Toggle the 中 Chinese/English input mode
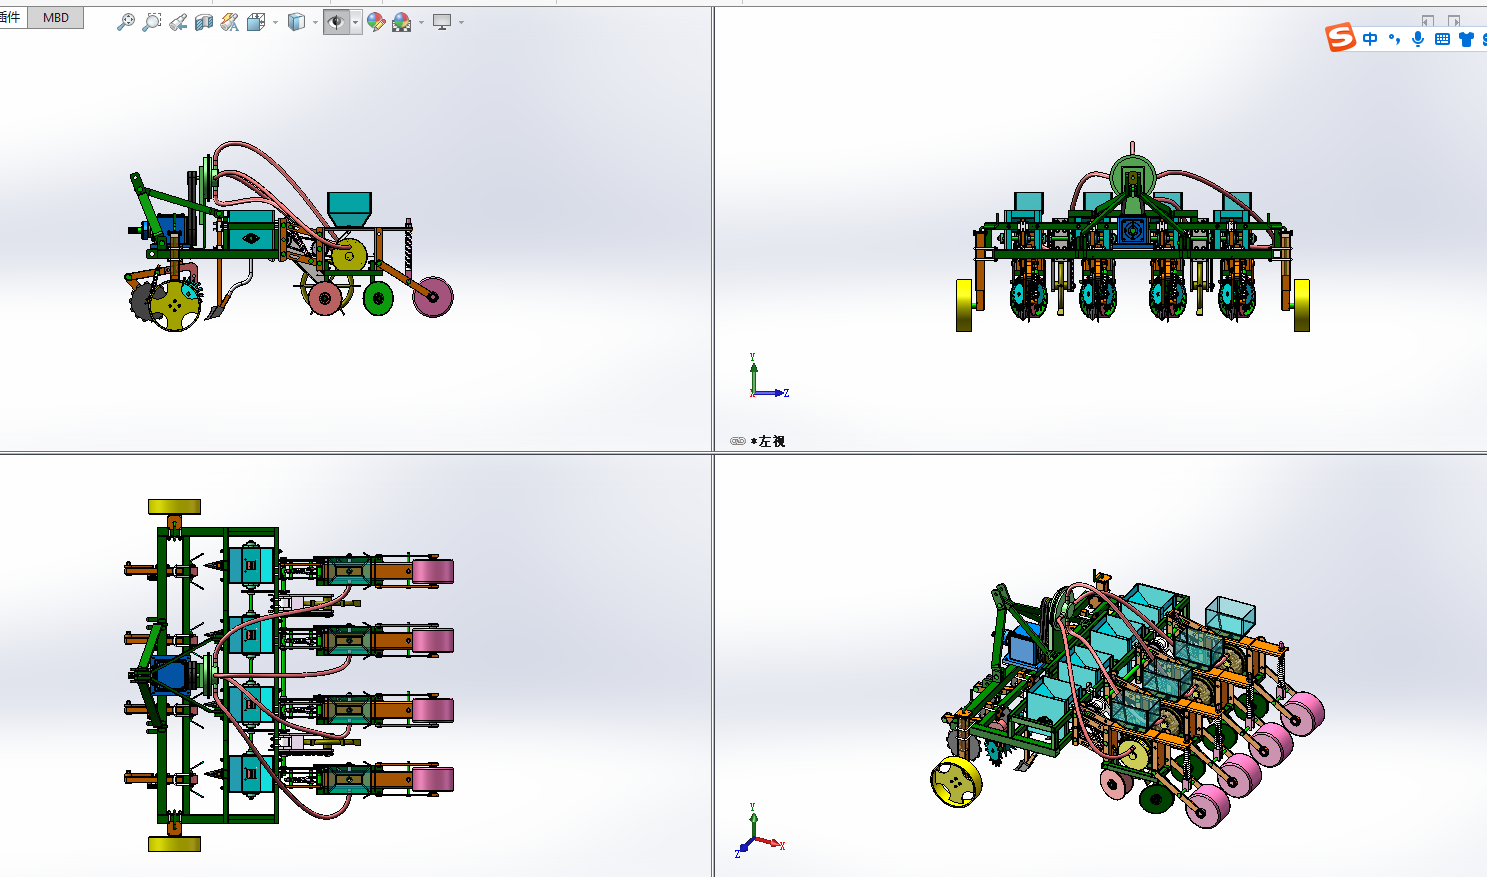 1370,39
